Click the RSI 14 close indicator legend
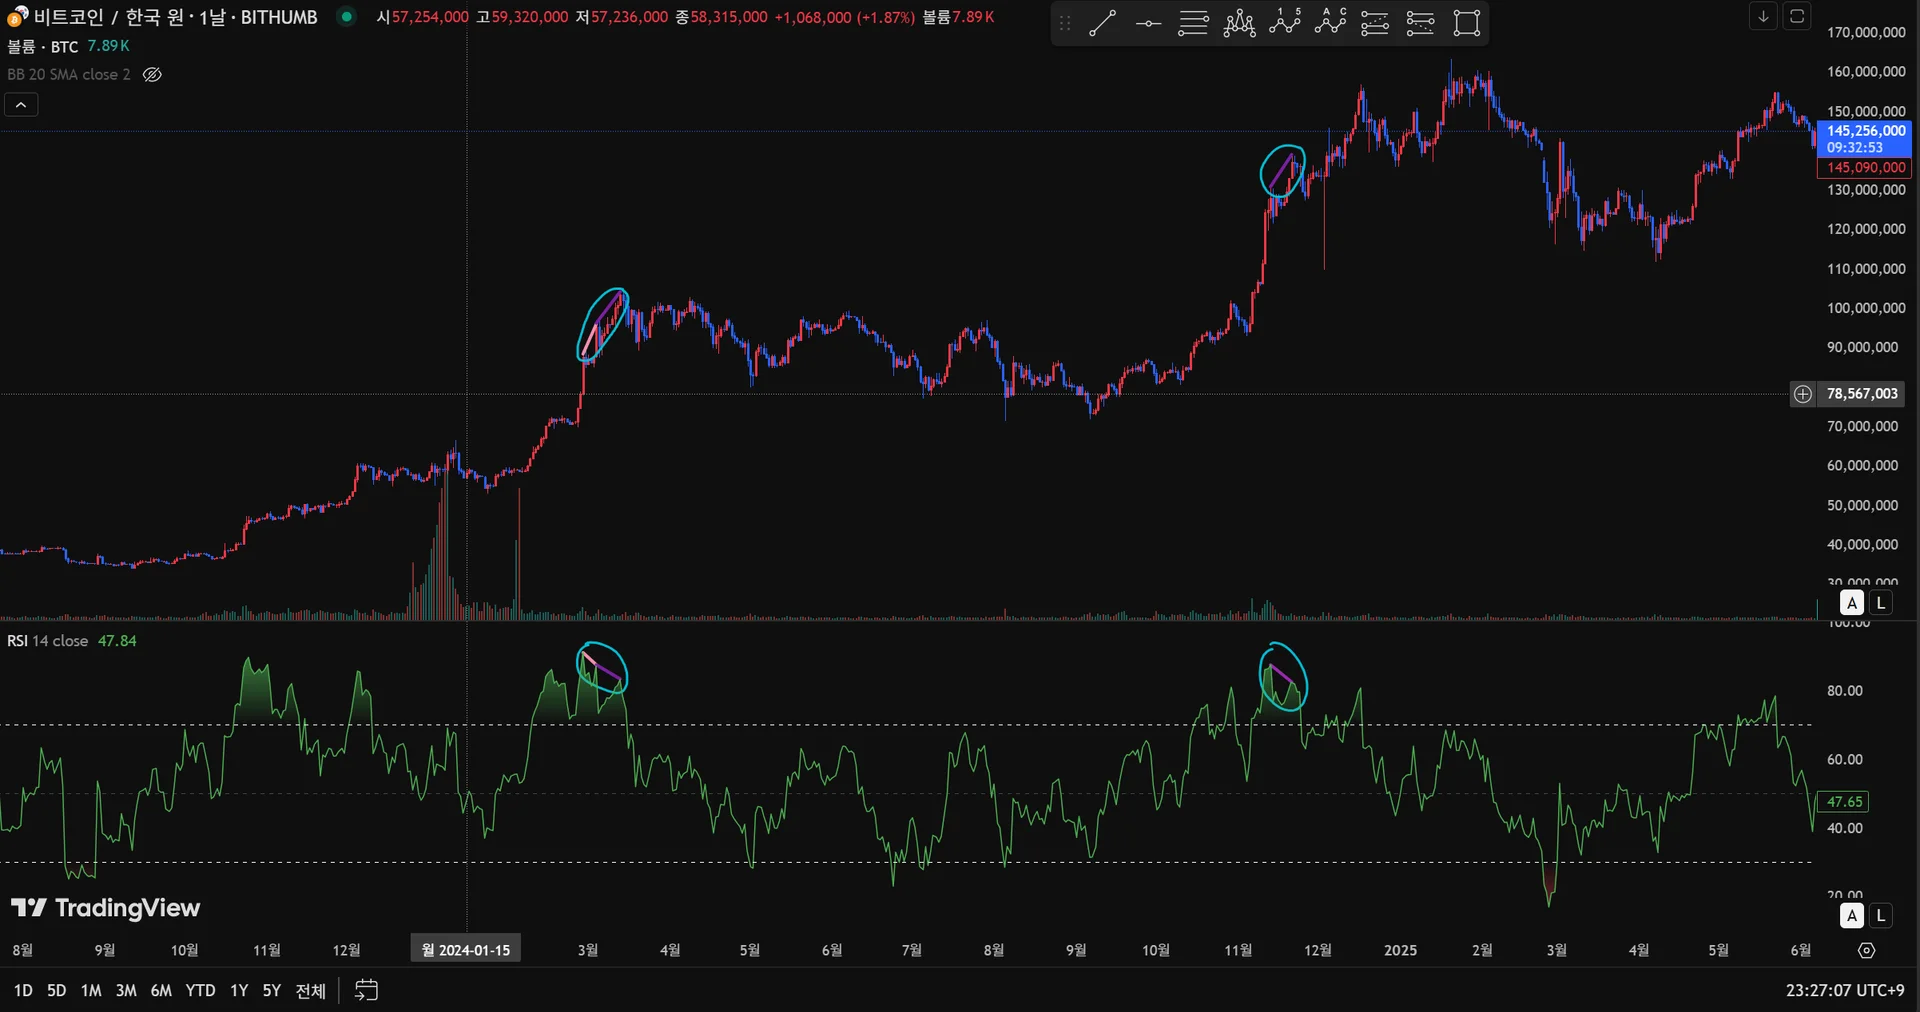1920x1012 pixels. pos(47,641)
